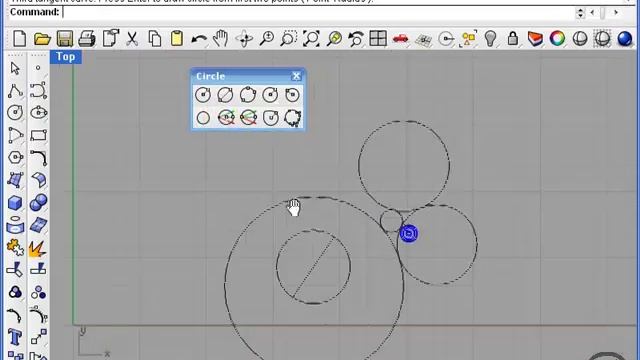Viewport: 640px width, 360px height.
Task: Select the Circle by 3 Points tool in the Circle palette
Action: (x=248, y=95)
